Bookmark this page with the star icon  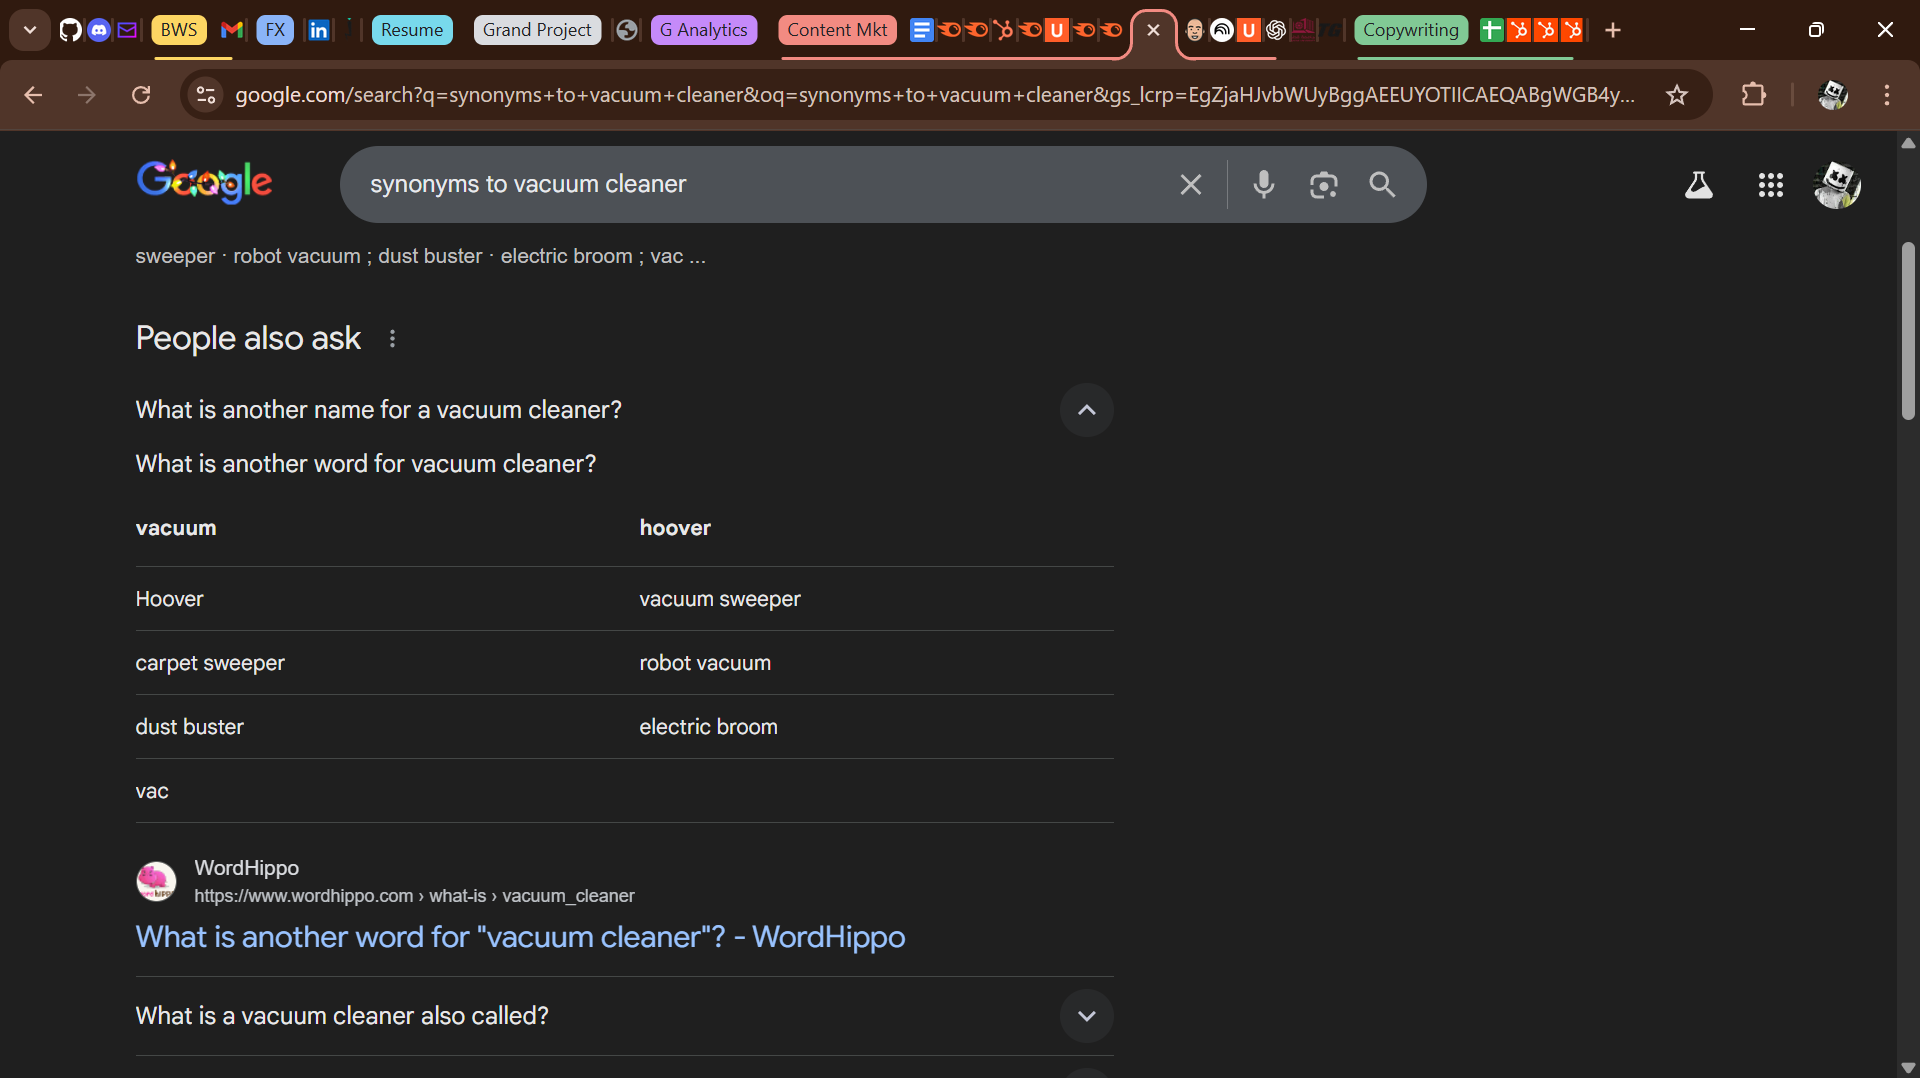tap(1677, 95)
